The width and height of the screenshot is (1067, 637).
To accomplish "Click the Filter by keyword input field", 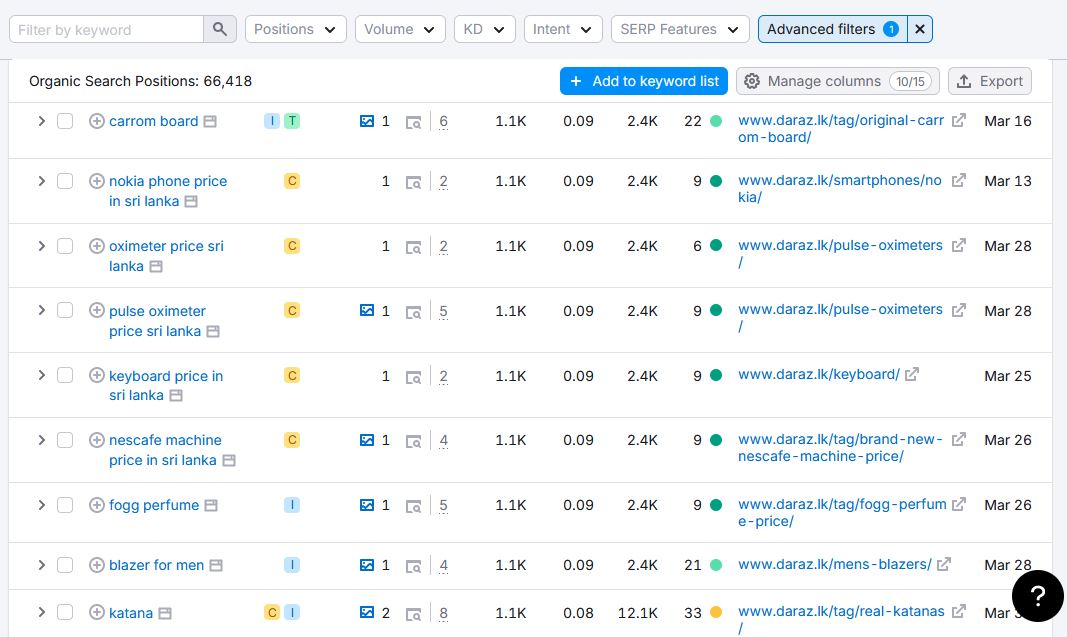I will point(105,30).
